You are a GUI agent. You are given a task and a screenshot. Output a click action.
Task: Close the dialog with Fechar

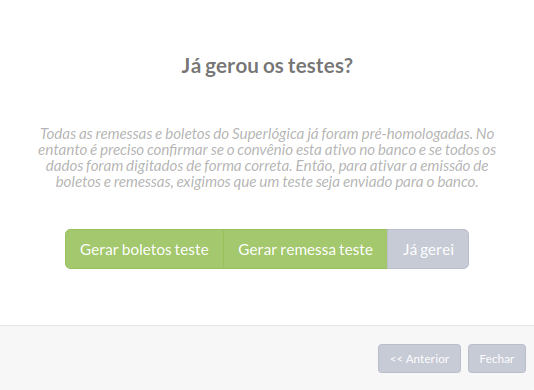tap(497, 358)
